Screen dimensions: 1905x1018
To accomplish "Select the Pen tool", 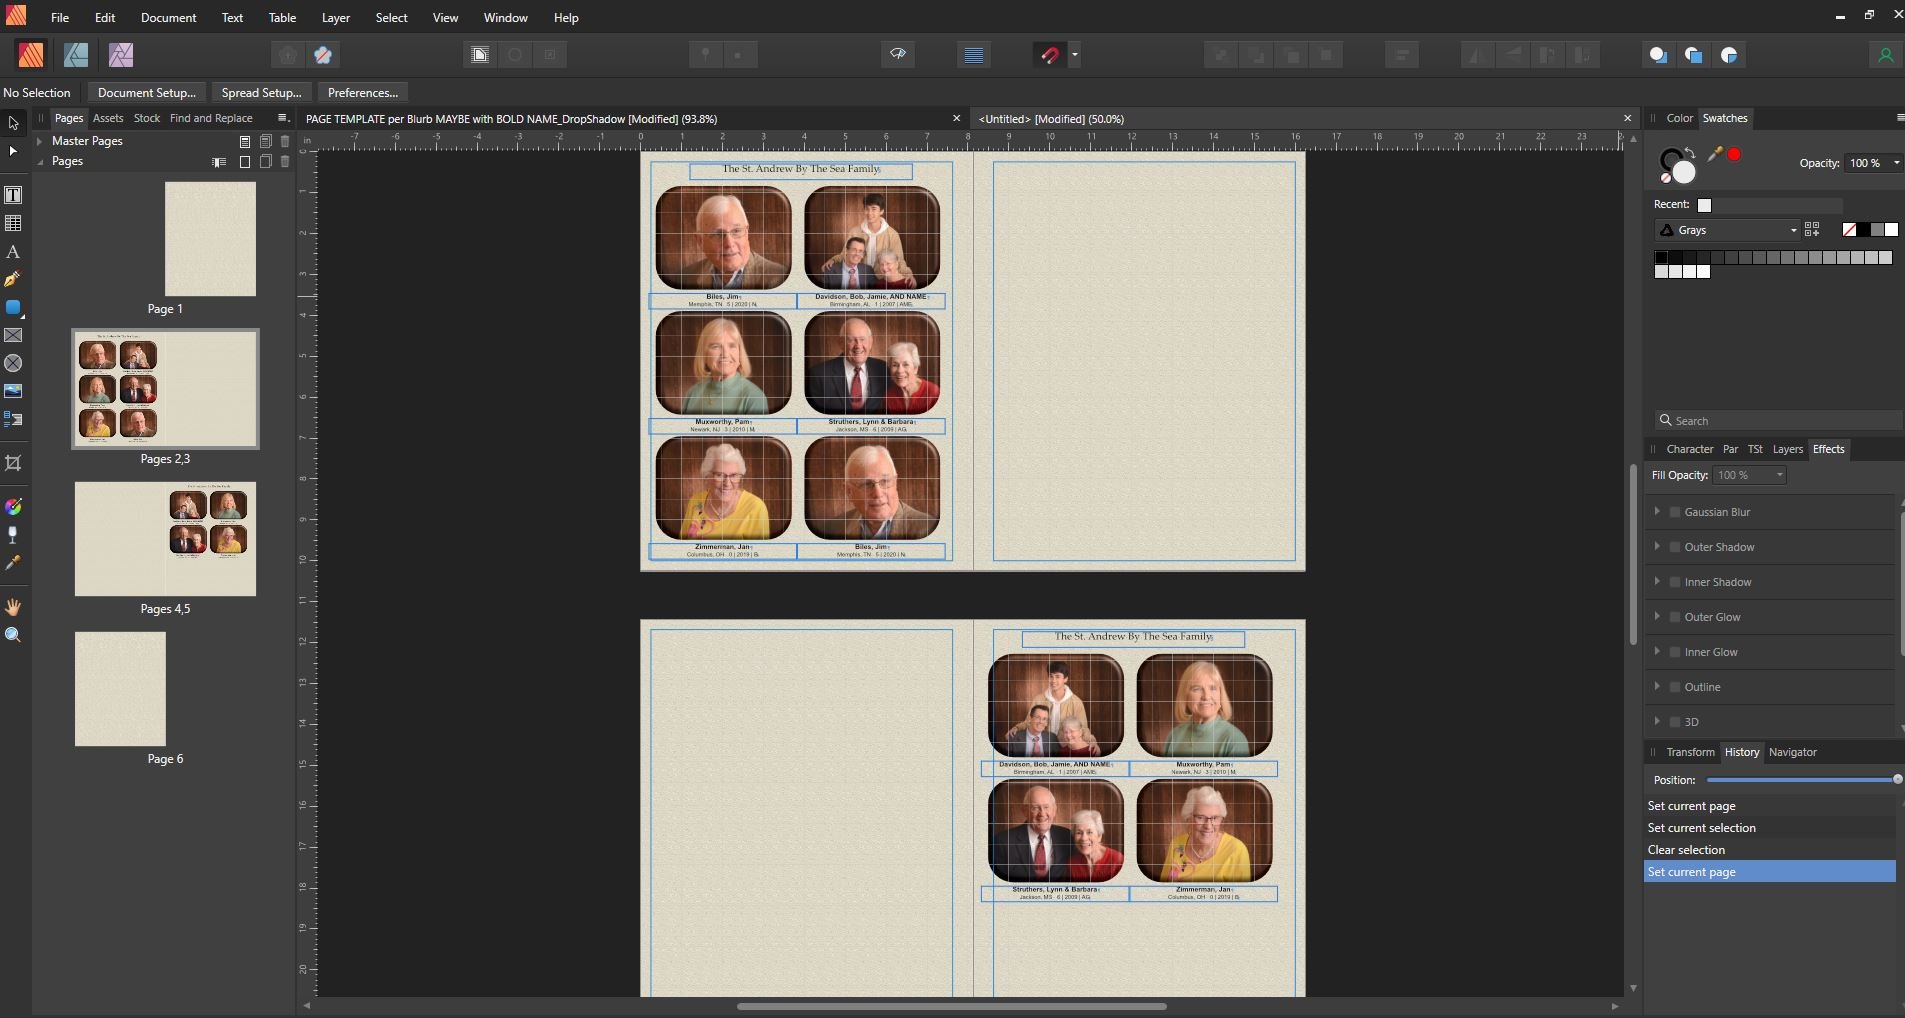I will tap(13, 280).
